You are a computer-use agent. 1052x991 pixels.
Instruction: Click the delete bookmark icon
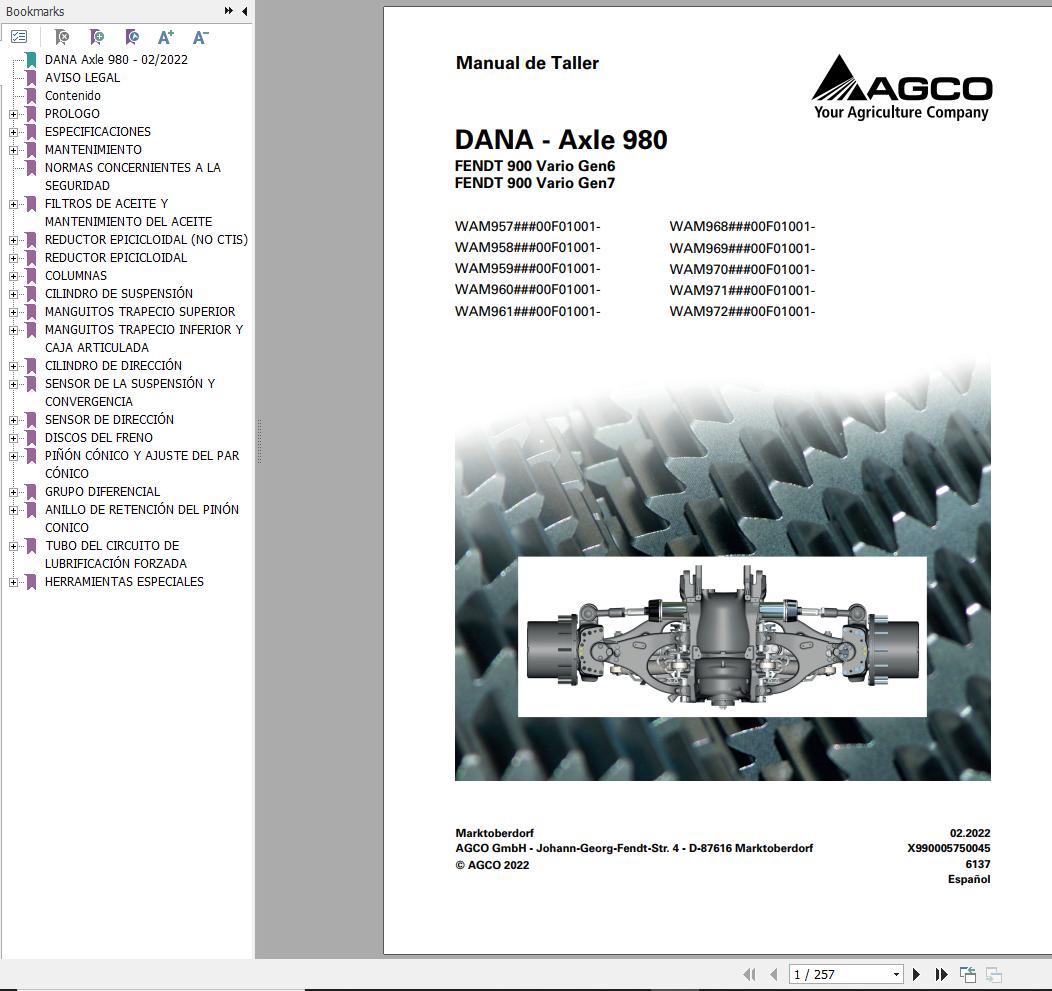click(62, 37)
